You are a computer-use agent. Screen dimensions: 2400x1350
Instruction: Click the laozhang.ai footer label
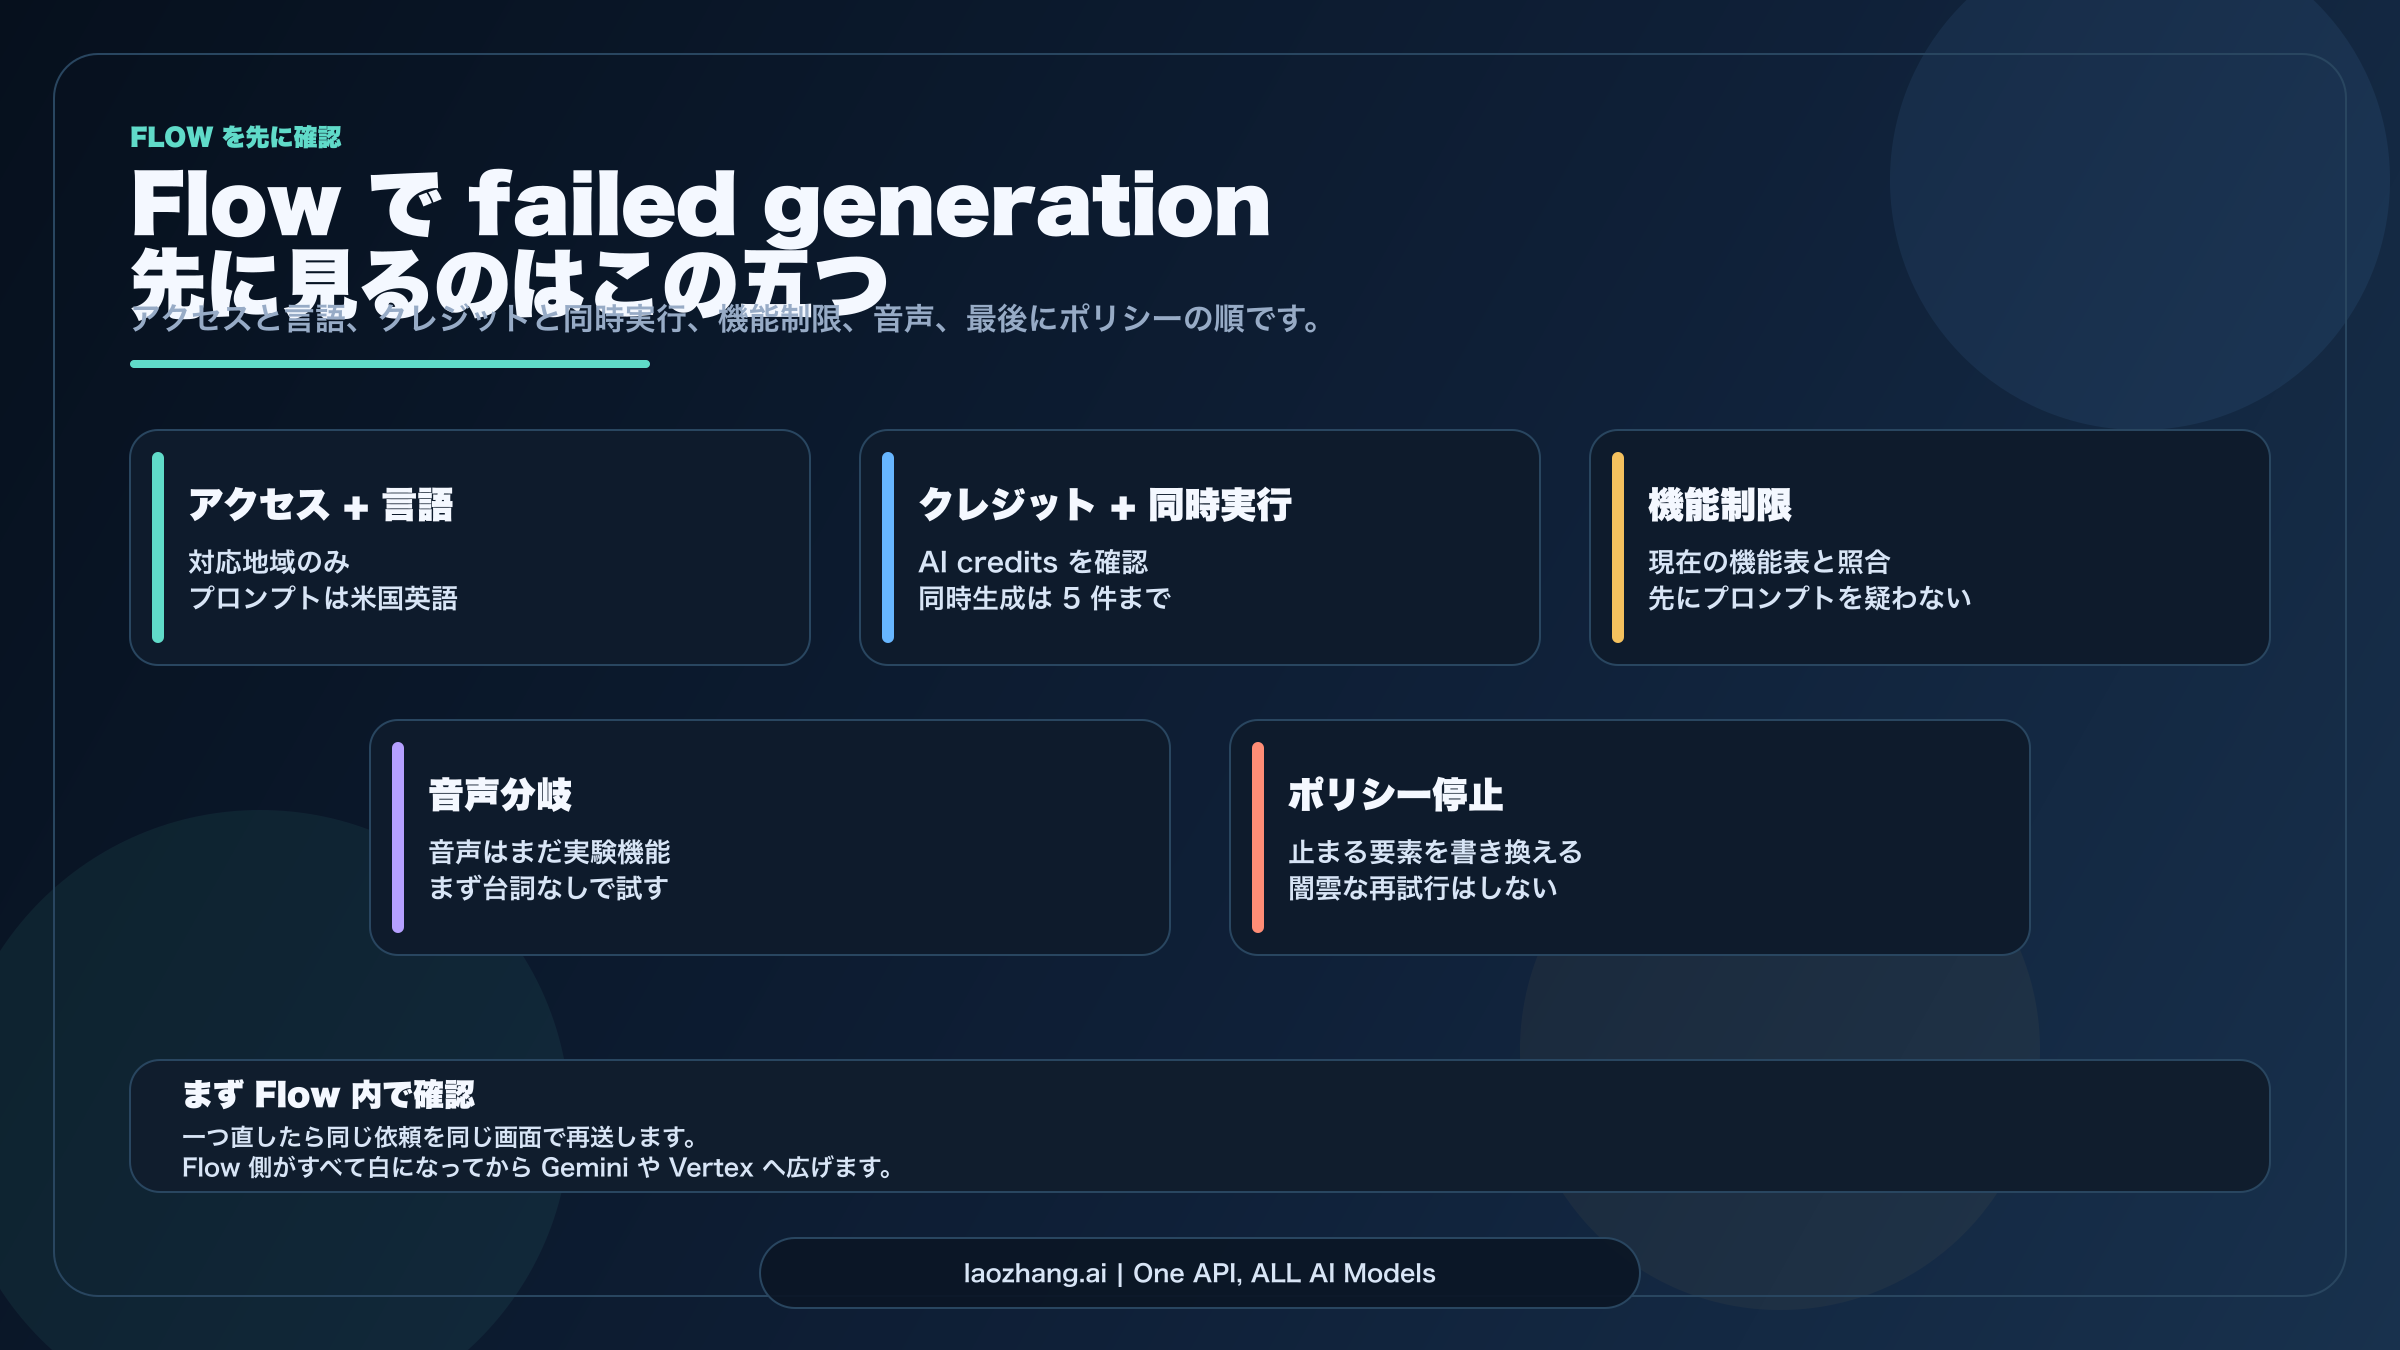[x=1199, y=1273]
